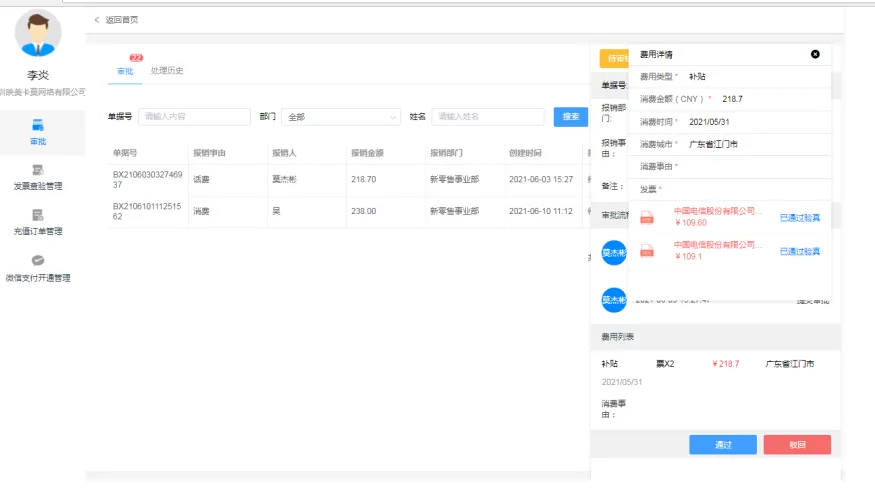Click the 李炎 user avatar
The image size is (875, 497).
[x=38, y=33]
